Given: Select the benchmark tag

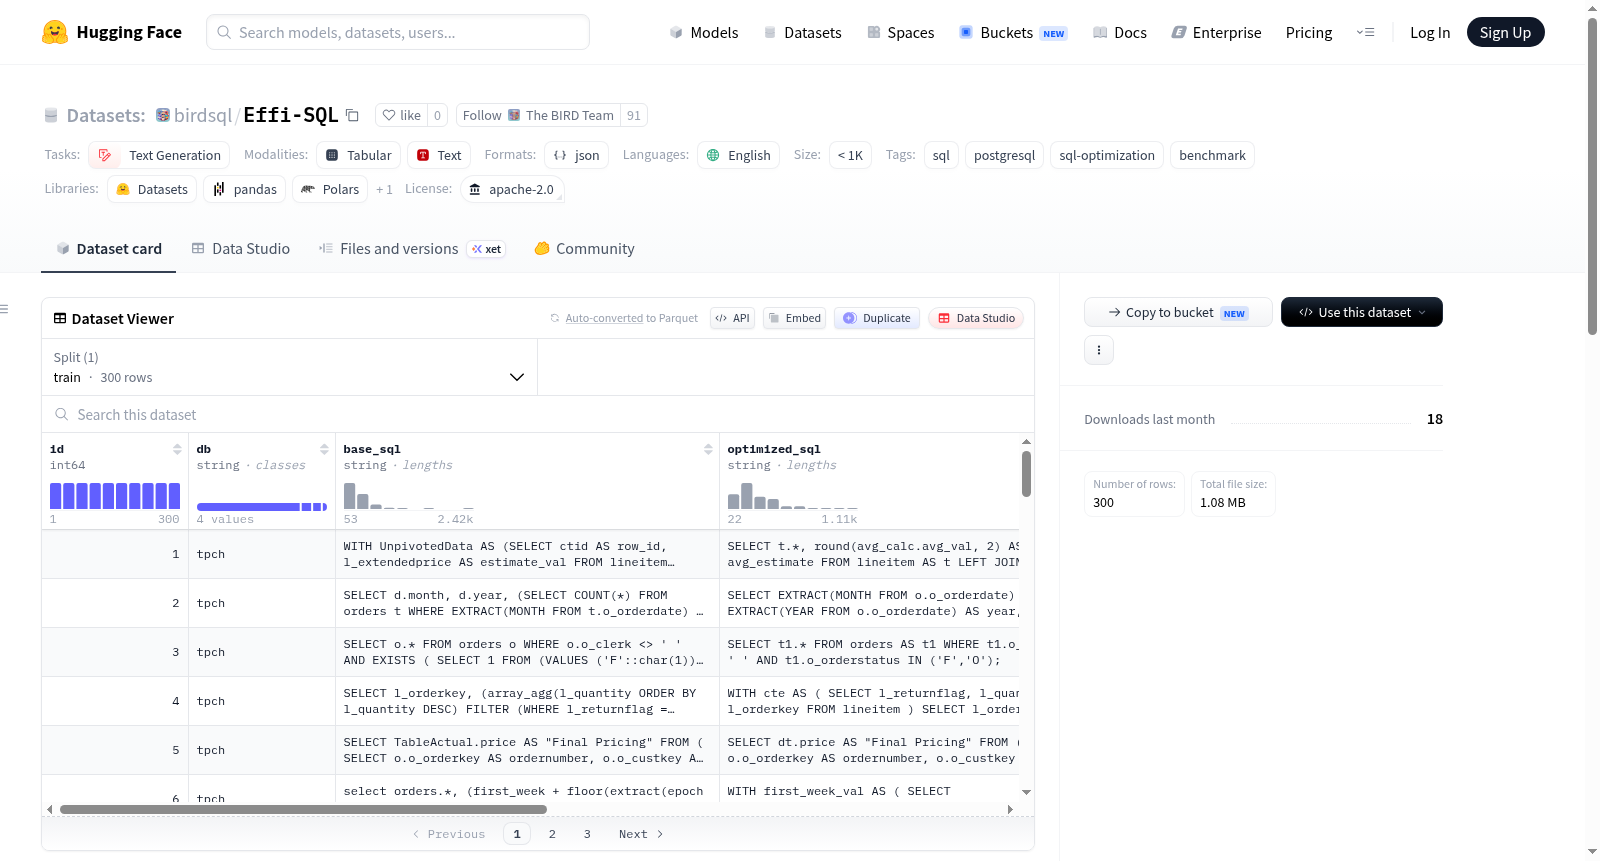Looking at the screenshot, I should [x=1212, y=155].
